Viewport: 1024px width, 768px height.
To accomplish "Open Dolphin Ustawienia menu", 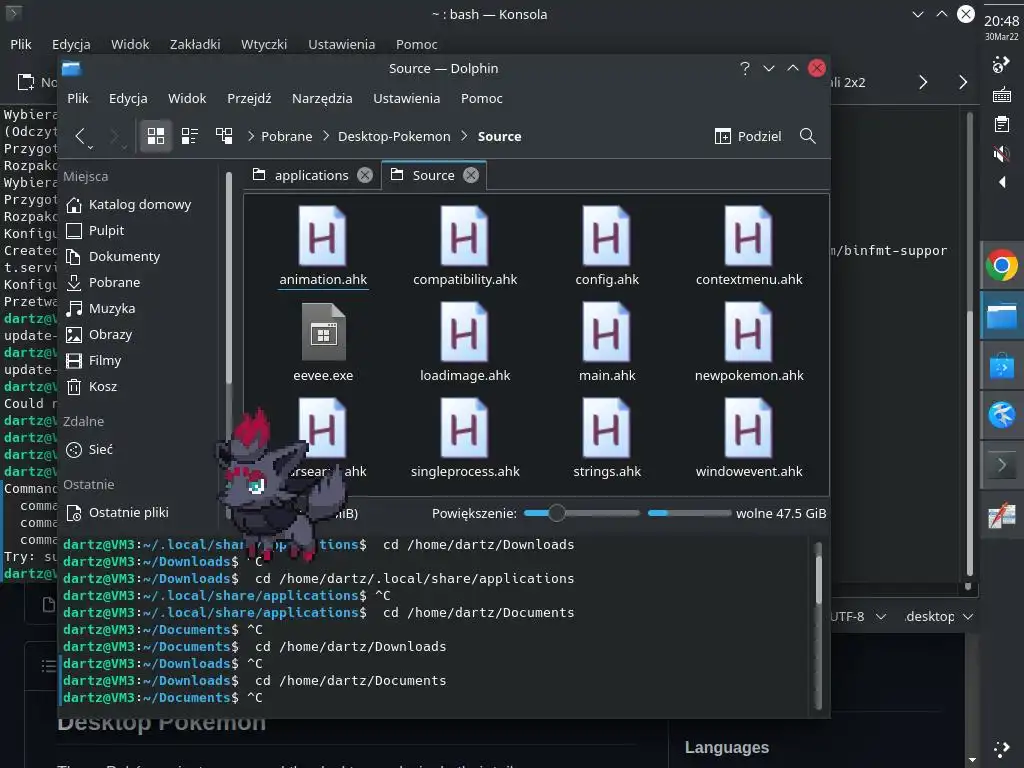I will (x=406, y=98).
